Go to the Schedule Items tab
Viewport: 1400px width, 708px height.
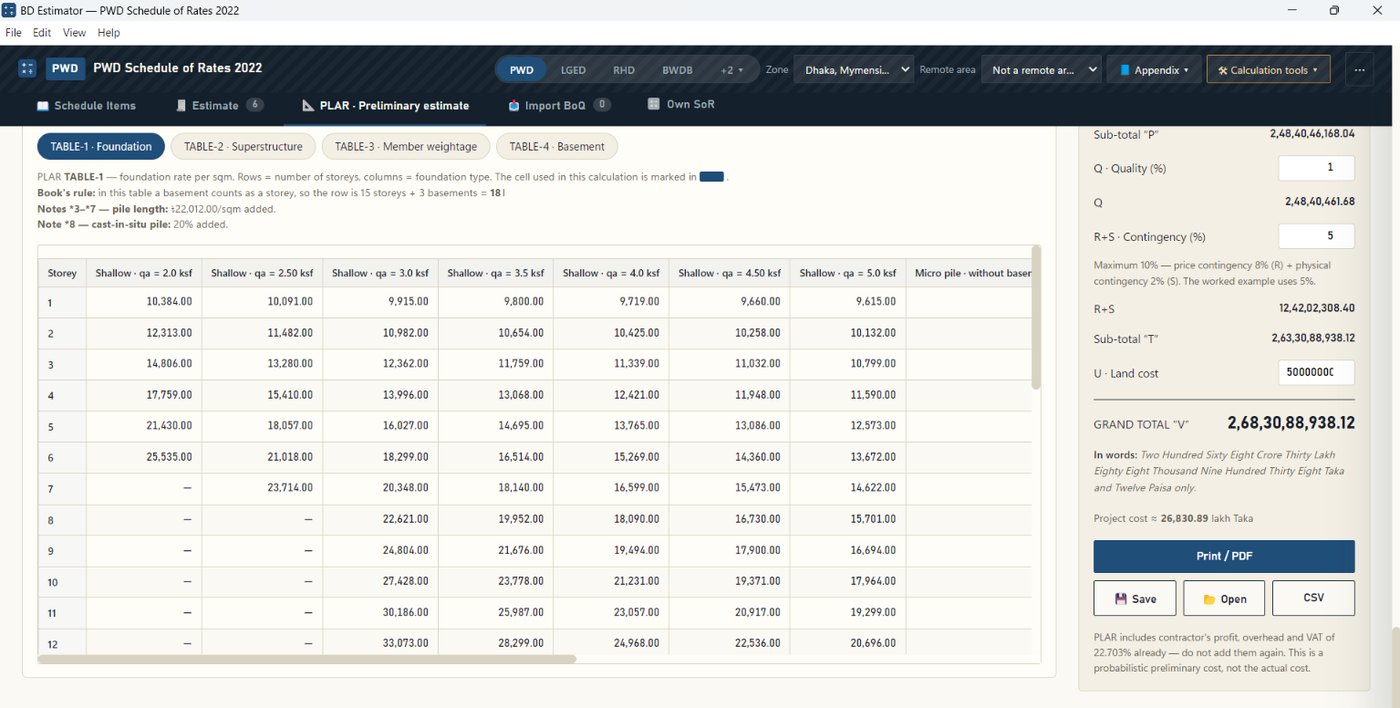coord(86,105)
